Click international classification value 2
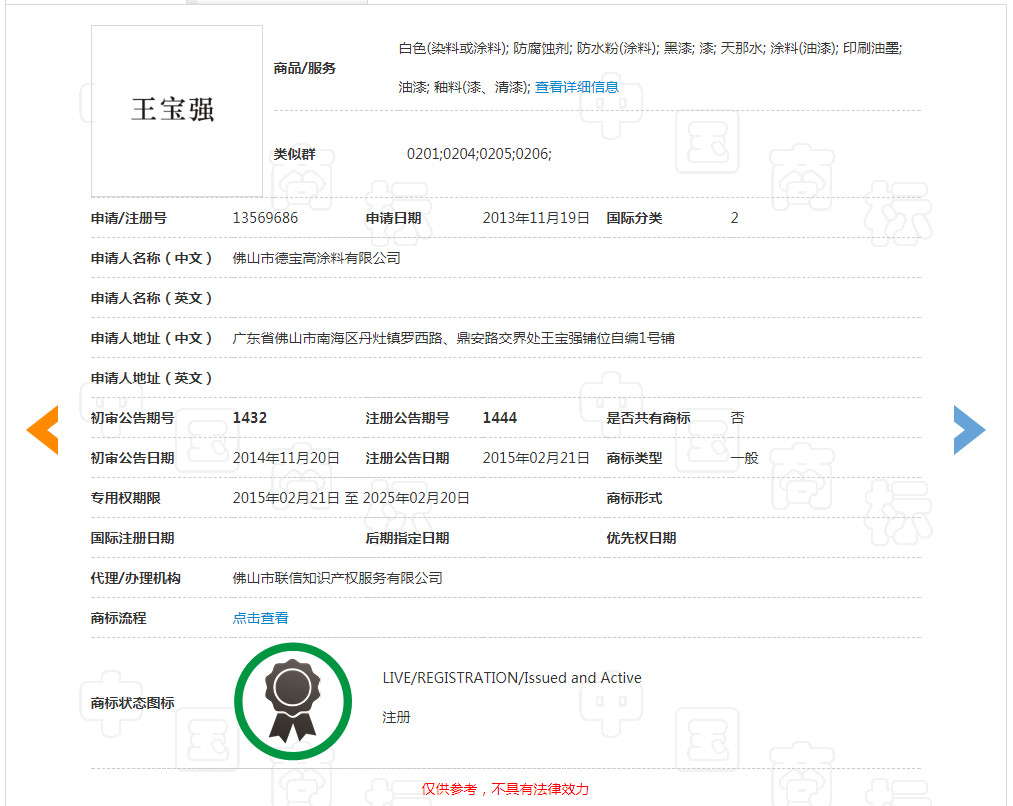The image size is (1013, 806). (734, 218)
